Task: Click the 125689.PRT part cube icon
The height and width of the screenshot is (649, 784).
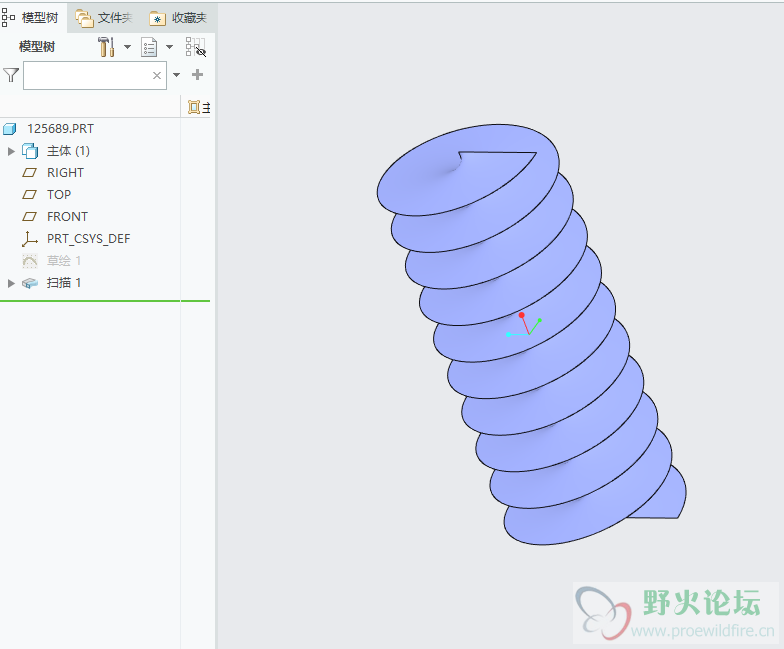Action: pyautogui.click(x=10, y=129)
